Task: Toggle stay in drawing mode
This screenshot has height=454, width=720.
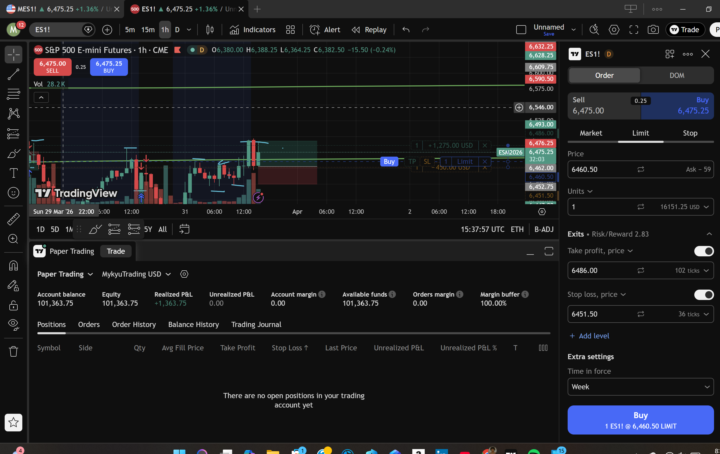Action: [x=13, y=285]
